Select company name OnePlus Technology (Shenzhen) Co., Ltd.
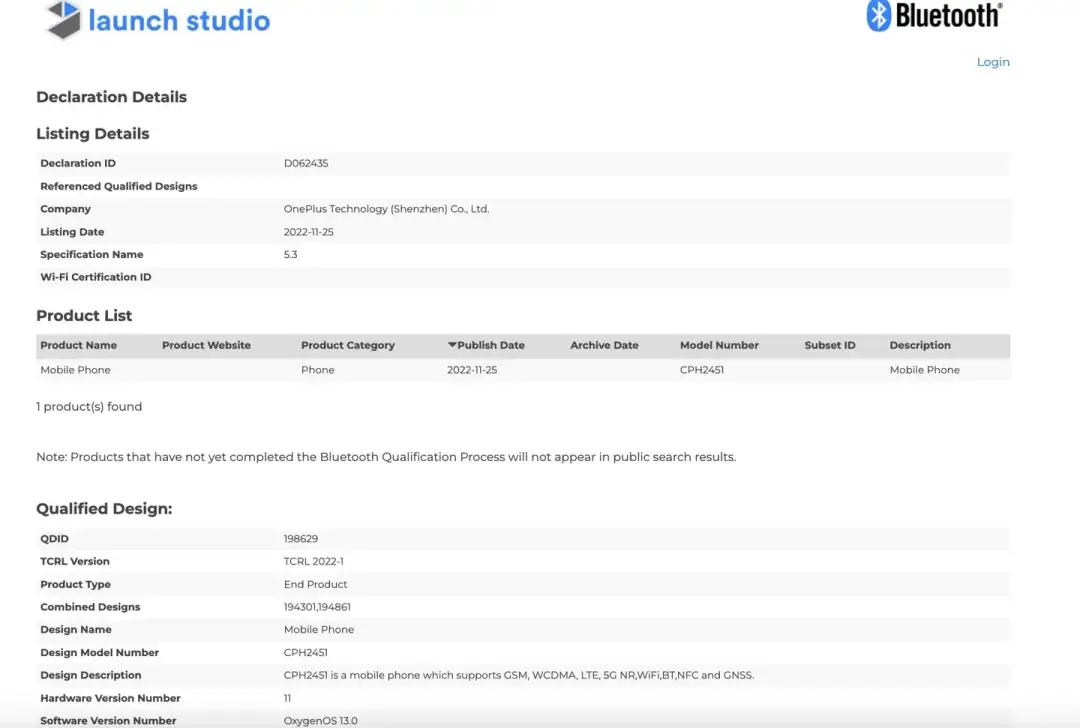The width and height of the screenshot is (1080, 728). [386, 209]
